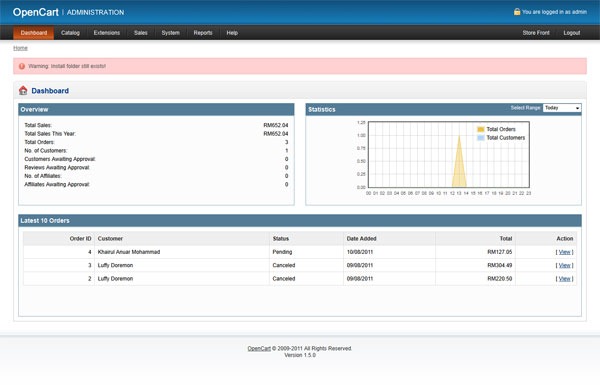Click the install folder warning message
The image size is (600, 385).
(67, 66)
